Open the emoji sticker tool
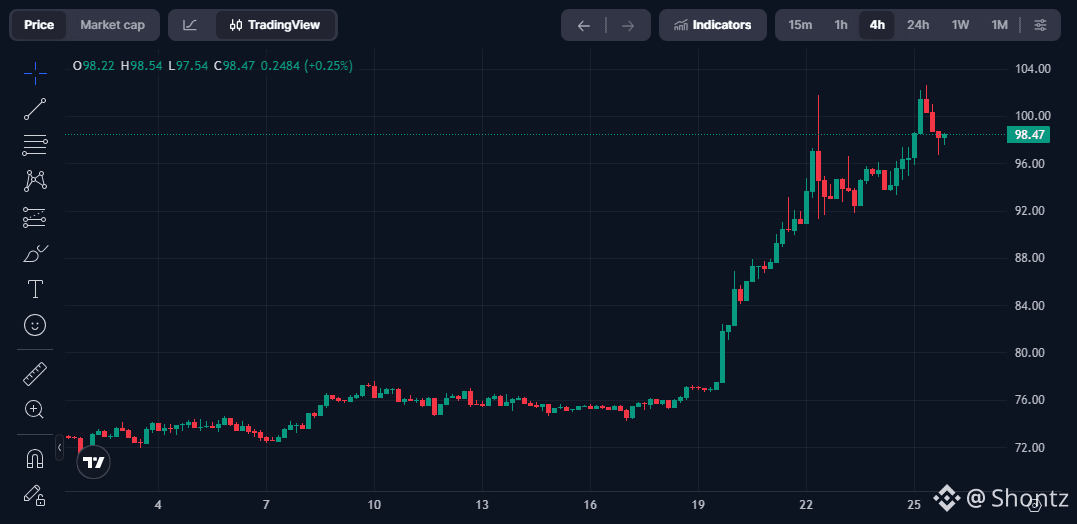The width and height of the screenshot is (1077, 524). pos(35,325)
